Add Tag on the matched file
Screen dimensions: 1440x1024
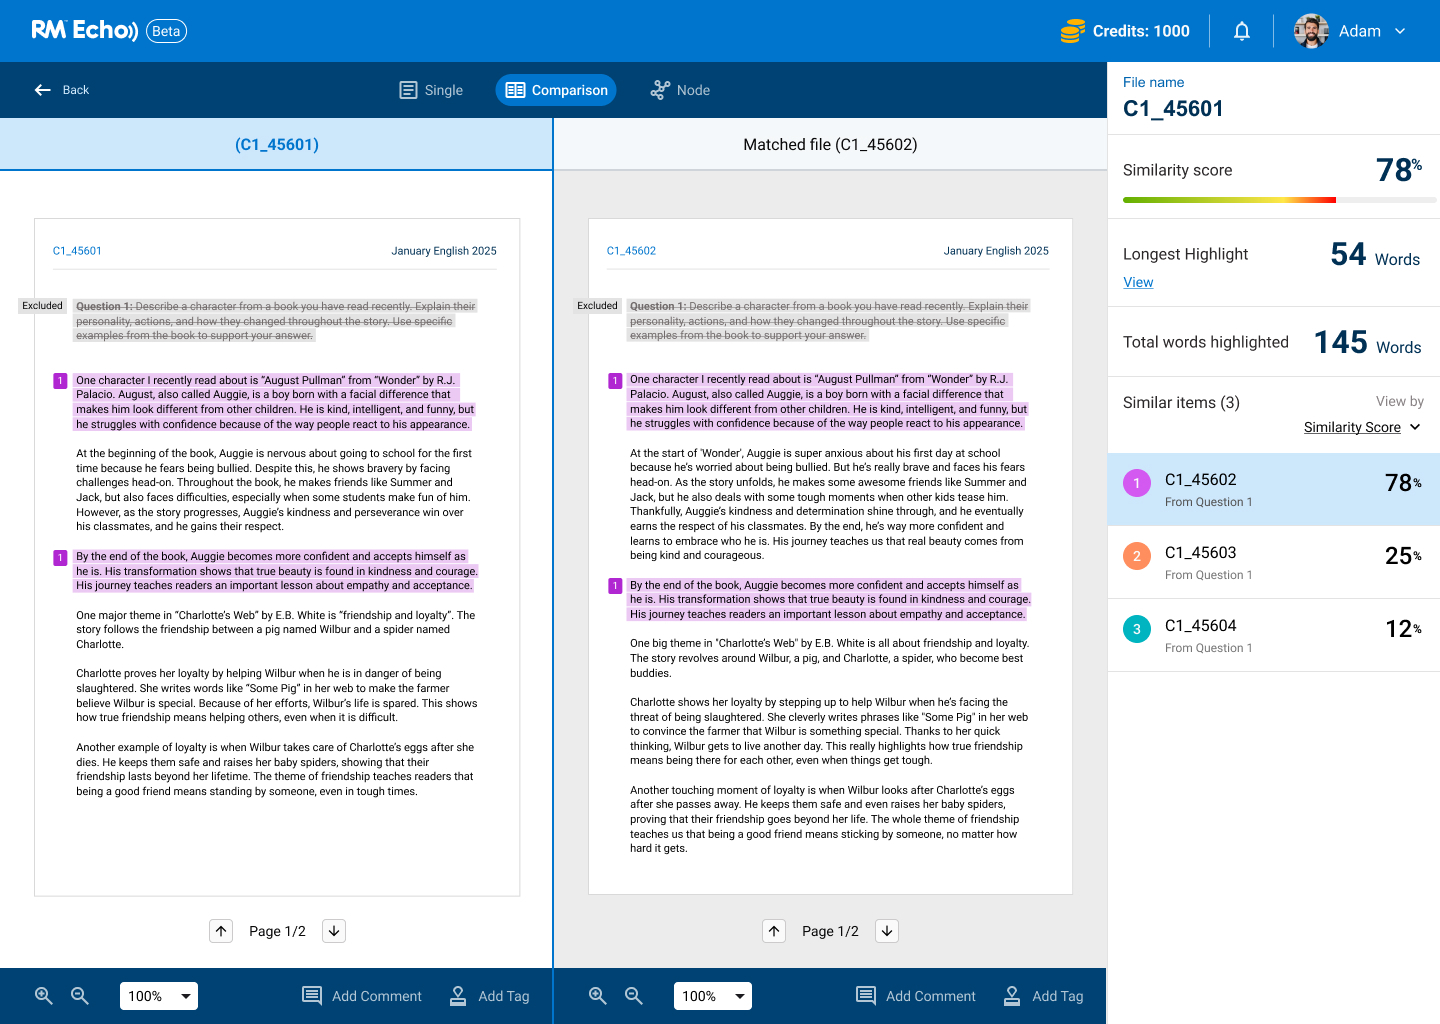tap(1043, 996)
